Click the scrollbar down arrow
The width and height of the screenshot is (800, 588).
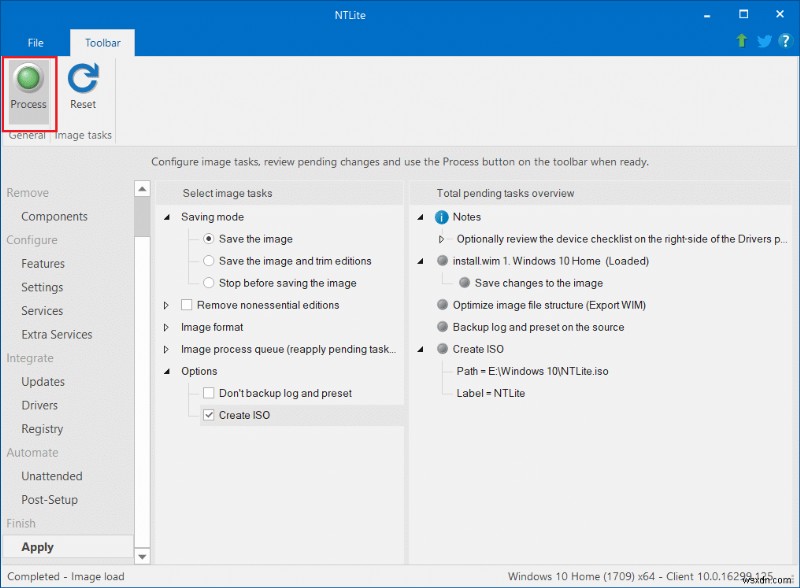pyautogui.click(x=142, y=555)
